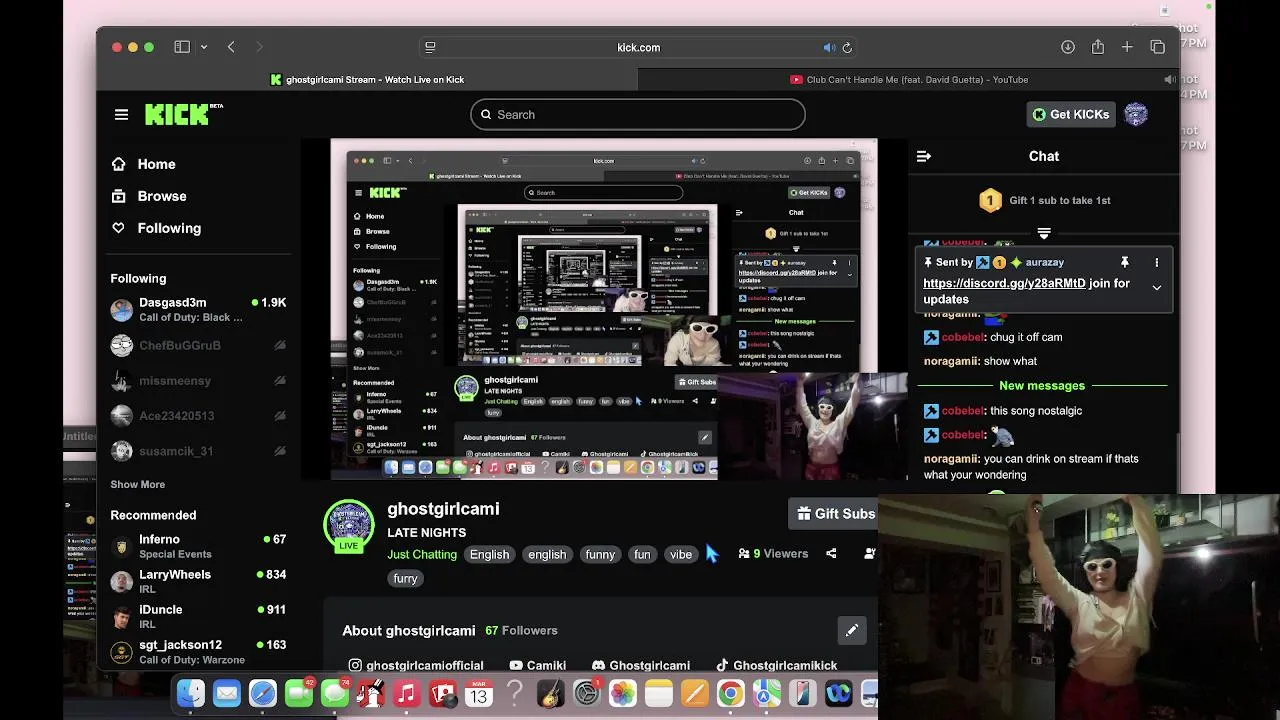Viewport: 1280px width, 720px height.
Task: Open Inferno channel in Recommended
Action: [x=198, y=546]
